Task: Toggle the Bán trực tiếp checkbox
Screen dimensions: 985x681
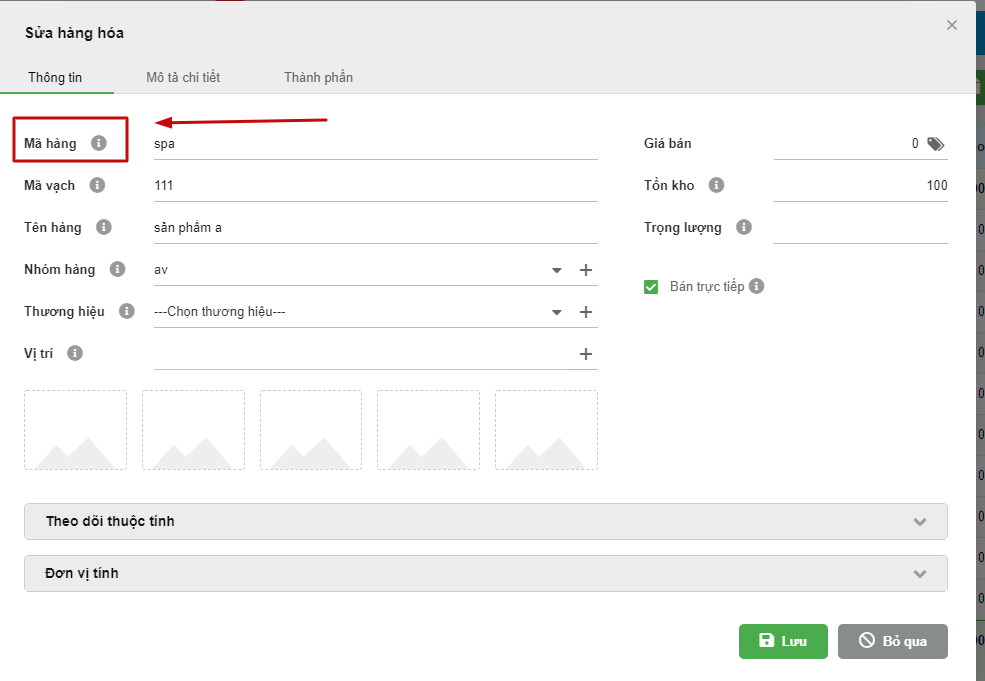Action: click(x=651, y=287)
